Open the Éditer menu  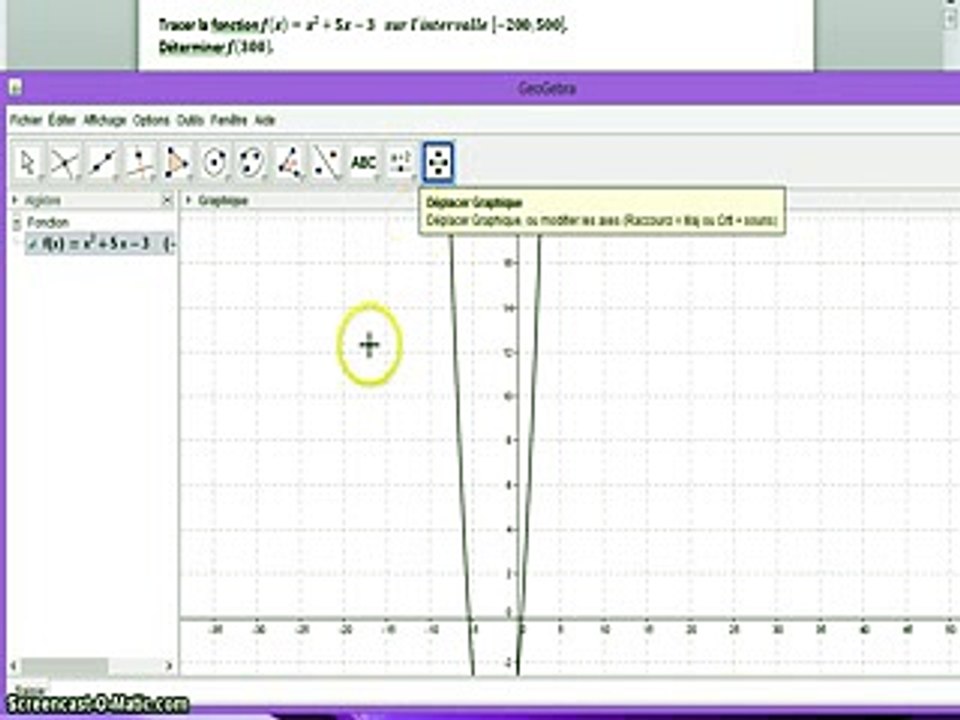62,120
